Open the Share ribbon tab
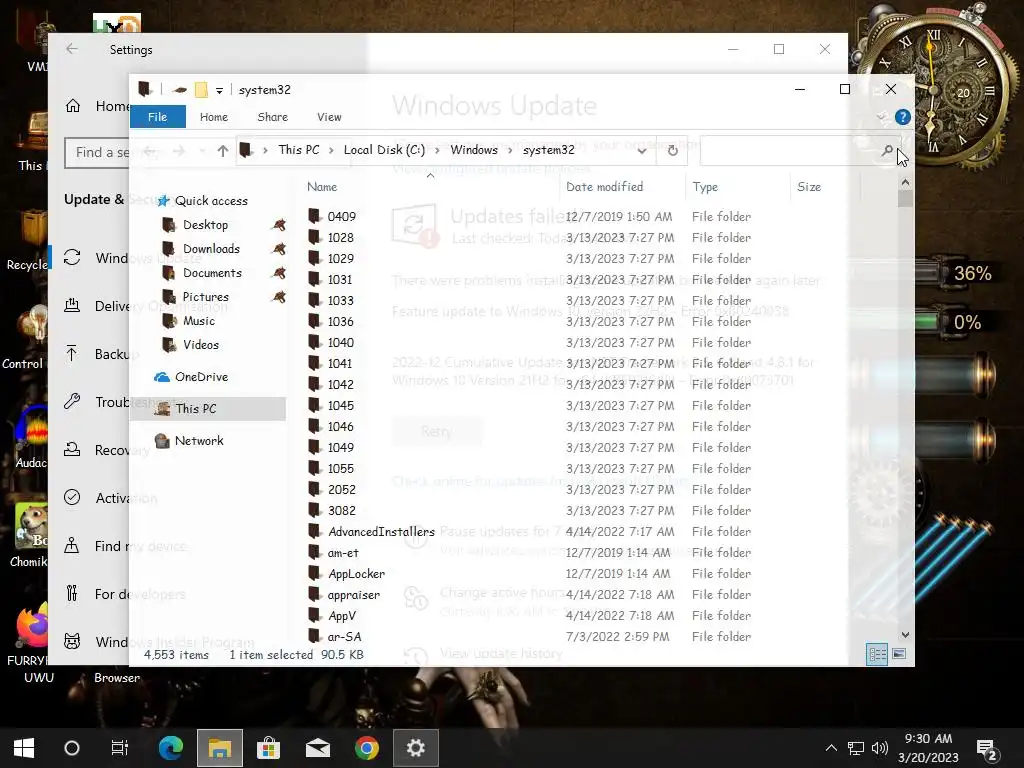Viewport: 1024px width, 768px height. [272, 117]
